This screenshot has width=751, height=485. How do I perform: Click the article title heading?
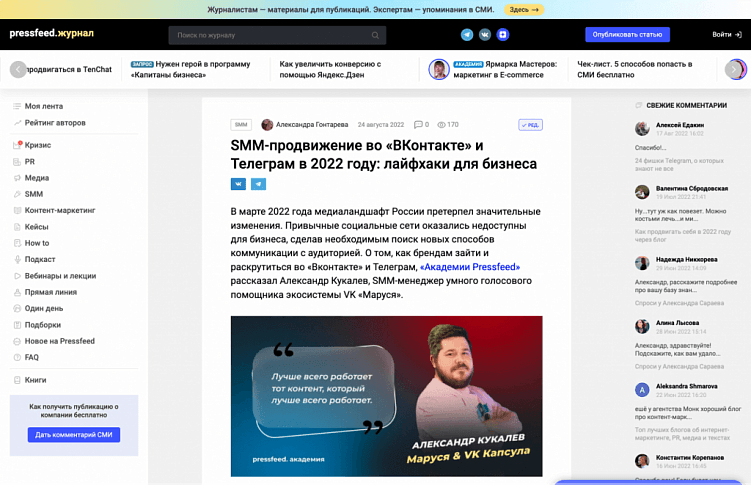coord(384,154)
